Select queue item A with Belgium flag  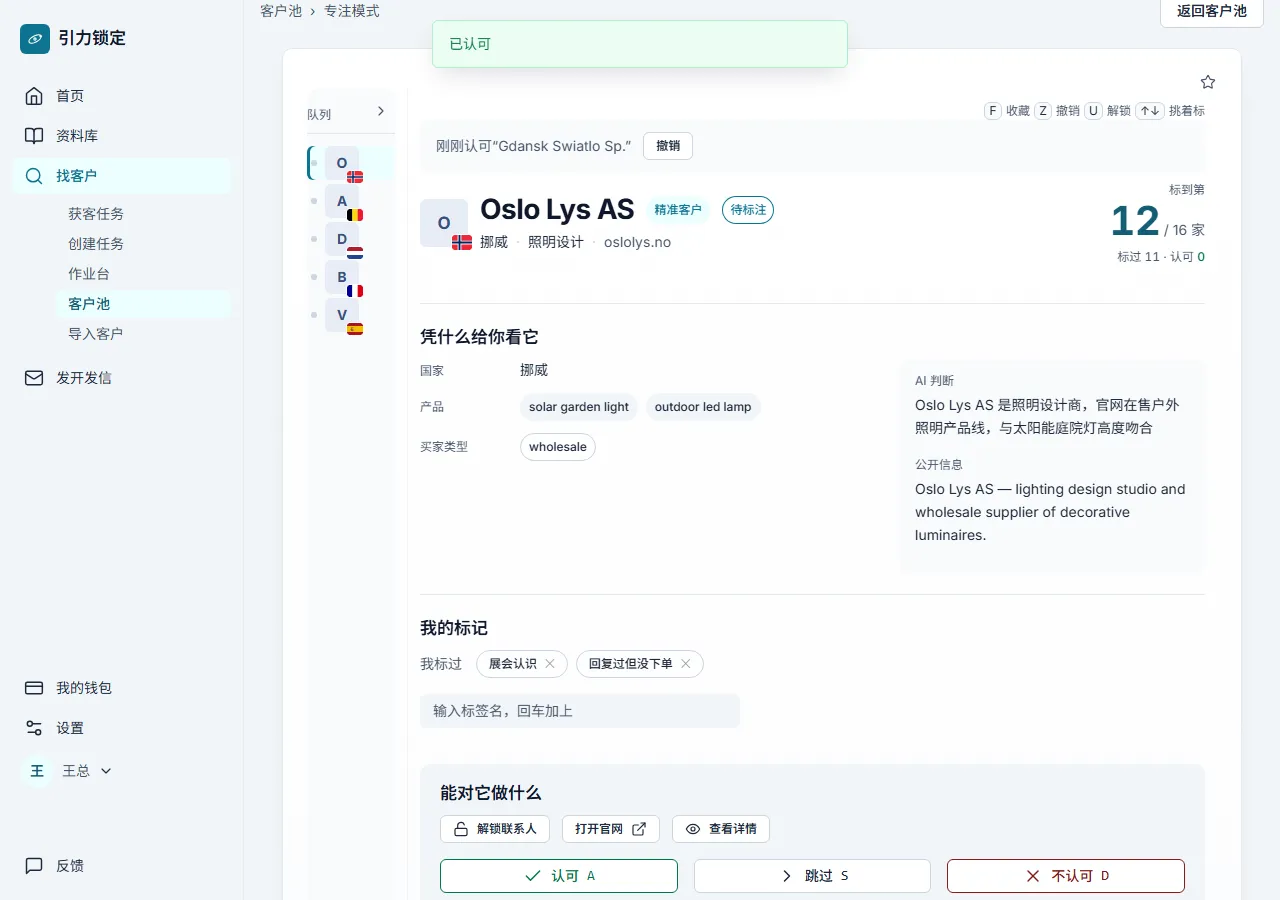(351, 201)
